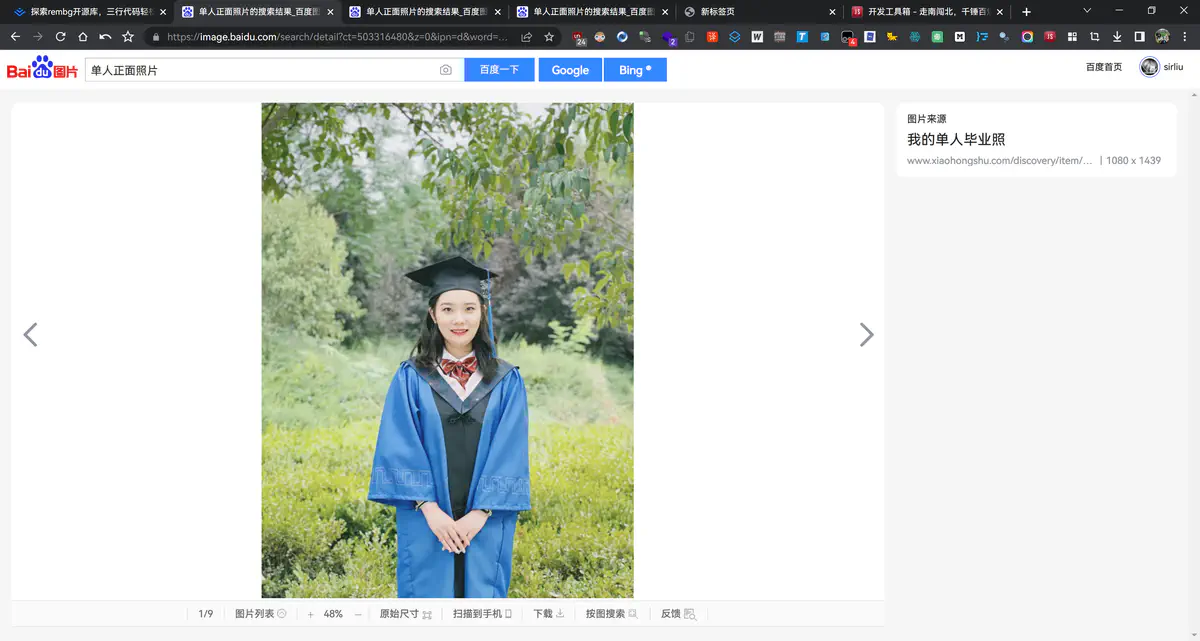Click the zoom in plus icon

(x=310, y=614)
